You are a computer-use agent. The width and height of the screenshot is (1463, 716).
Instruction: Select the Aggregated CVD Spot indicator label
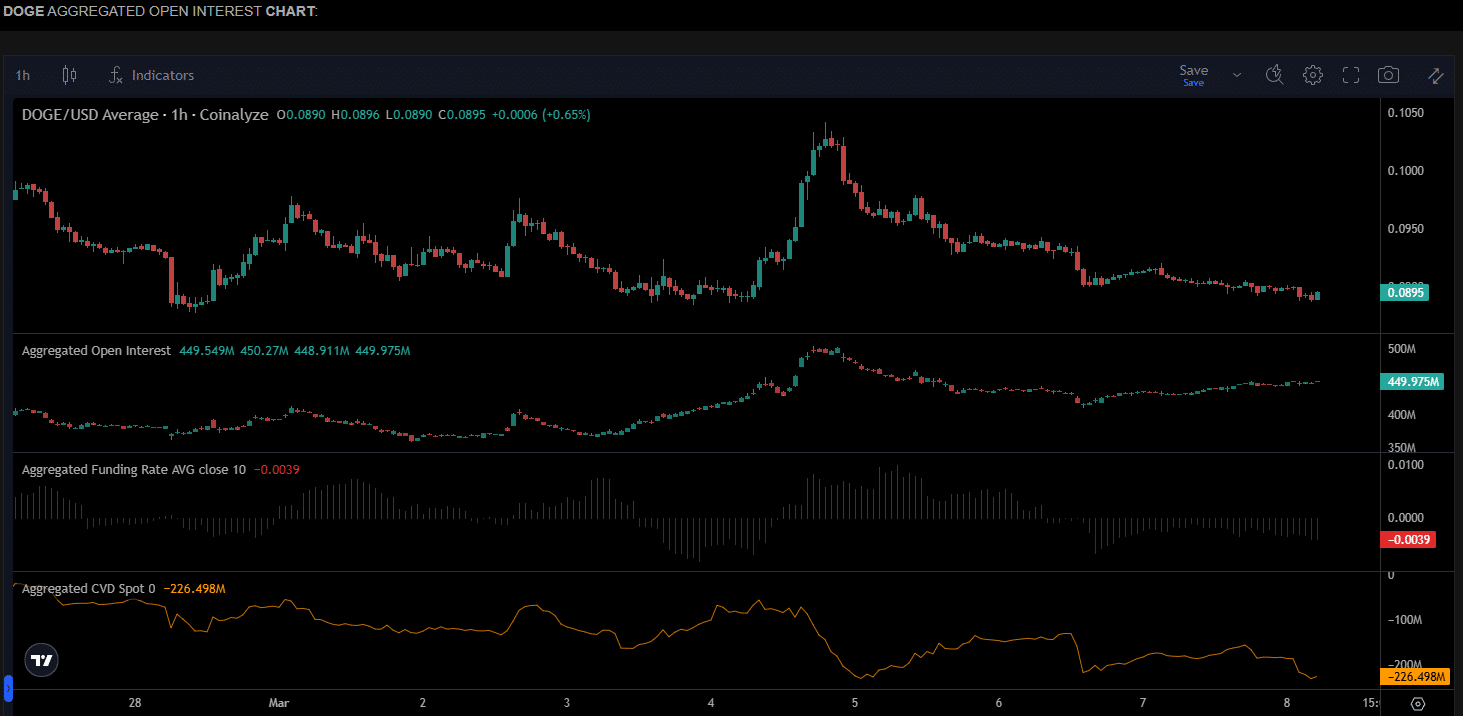(x=88, y=589)
